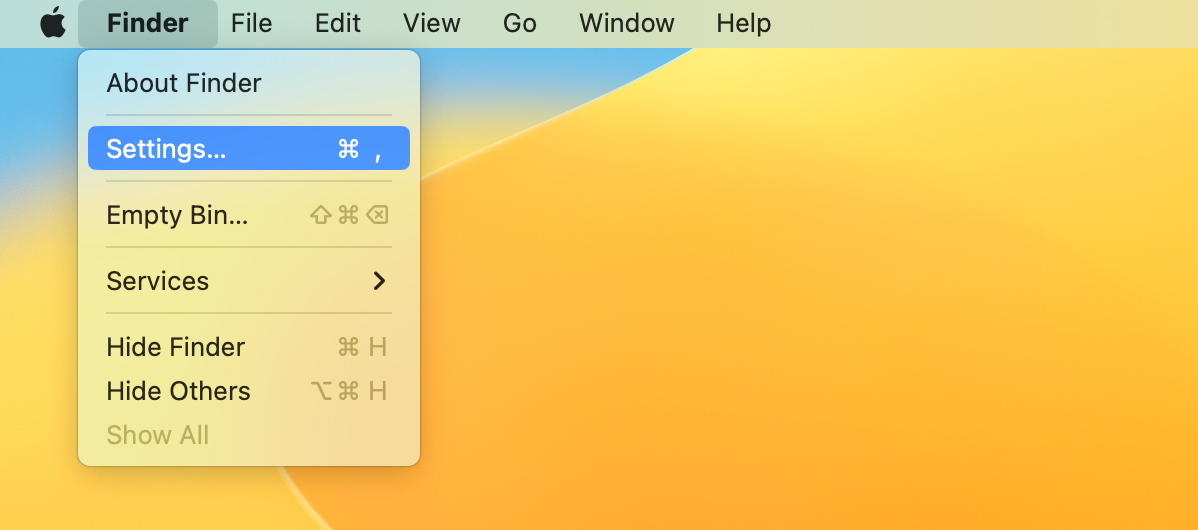Open the File menu
This screenshot has width=1198, height=530.
[251, 23]
